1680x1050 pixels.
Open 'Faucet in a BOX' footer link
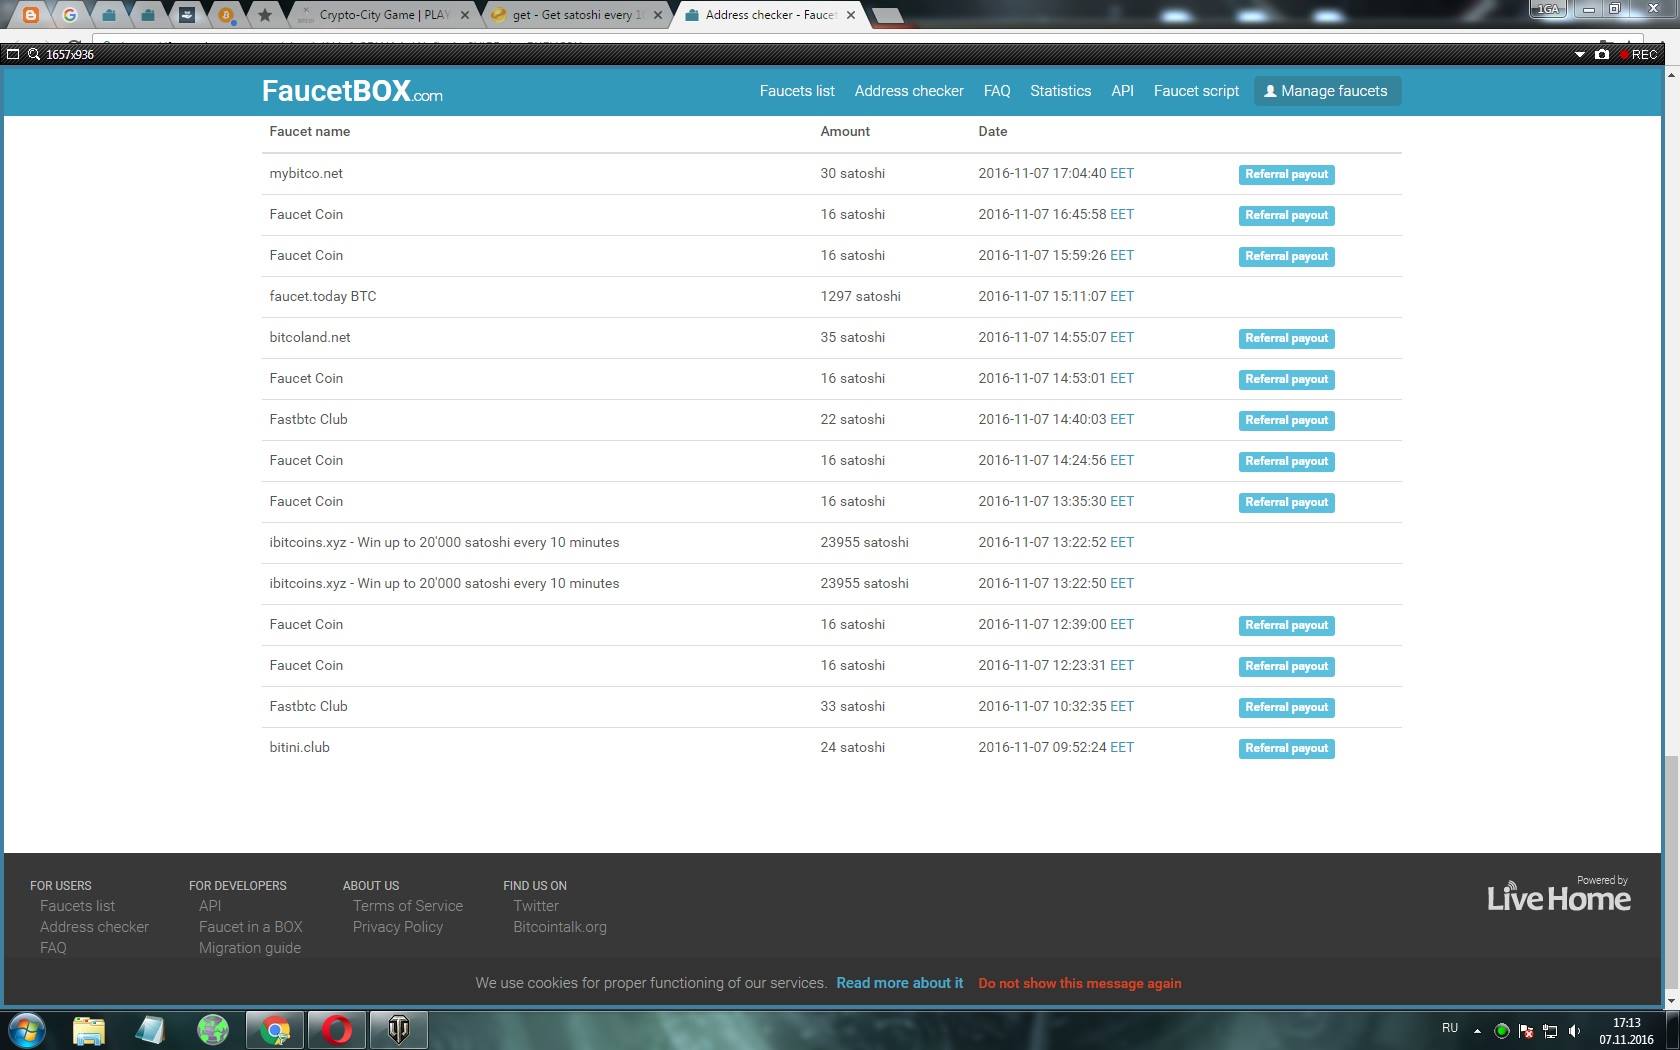[250, 927]
